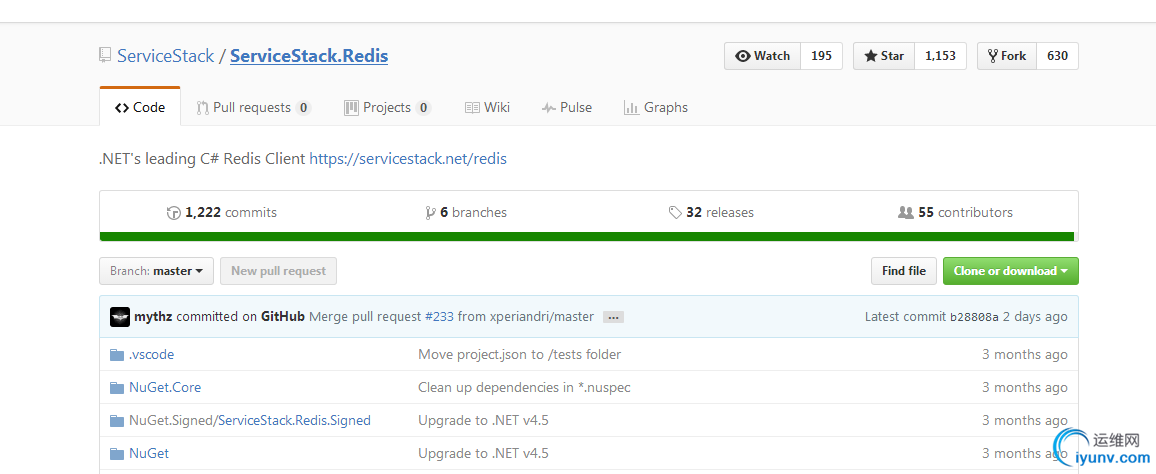This screenshot has width=1156, height=474.
Task: Click the Find file button
Action: click(904, 271)
